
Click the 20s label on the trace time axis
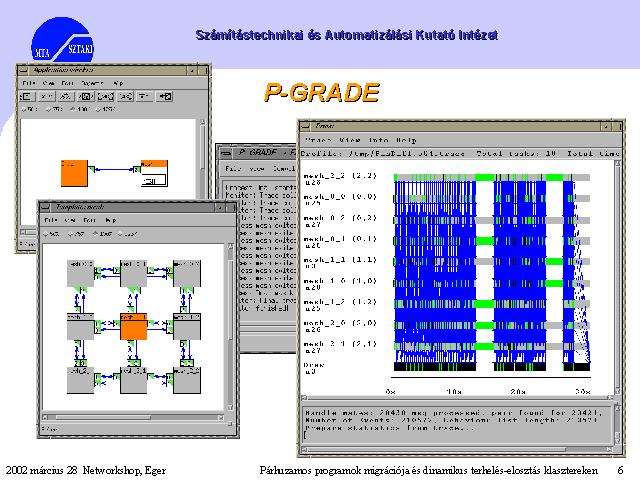(x=518, y=391)
